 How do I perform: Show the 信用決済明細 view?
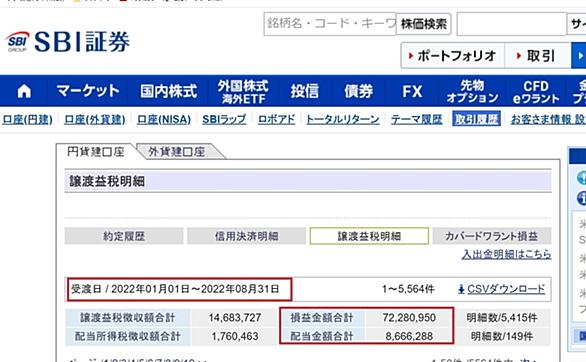coord(246,236)
